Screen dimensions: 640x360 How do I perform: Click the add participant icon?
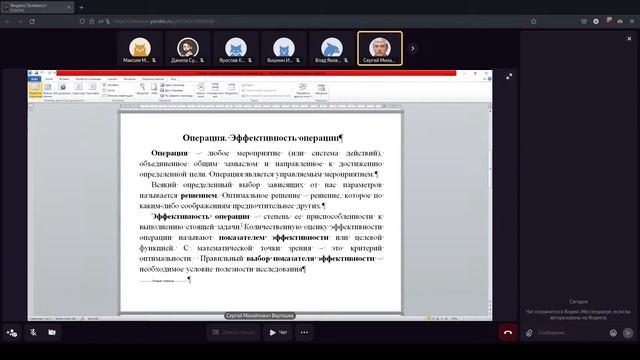[x=11, y=333]
